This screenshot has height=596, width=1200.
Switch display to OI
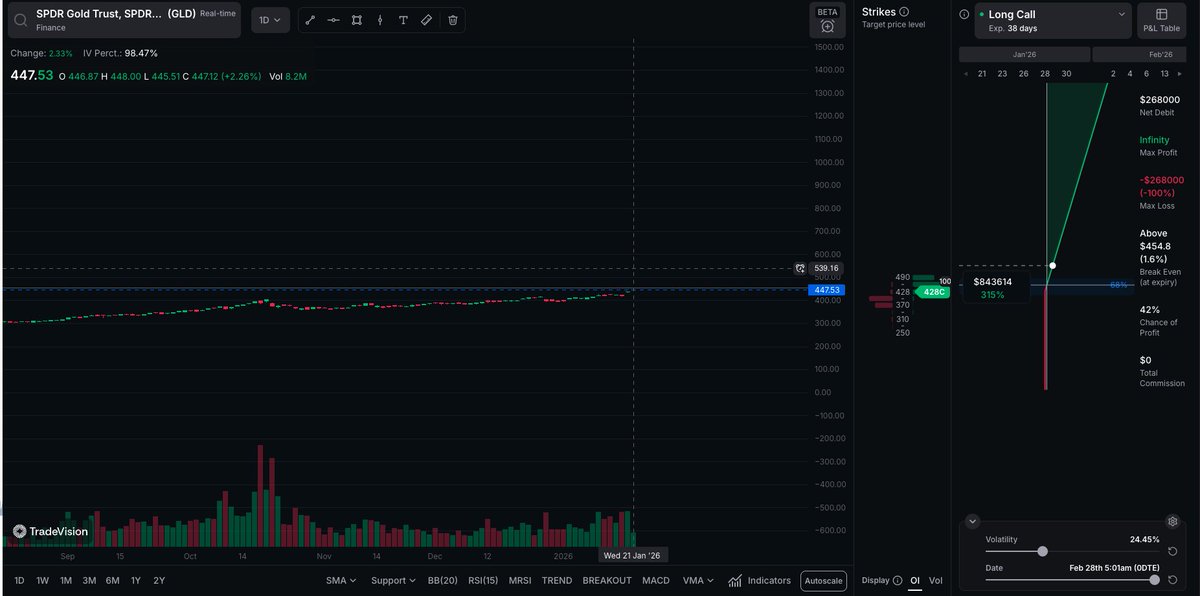(914, 580)
